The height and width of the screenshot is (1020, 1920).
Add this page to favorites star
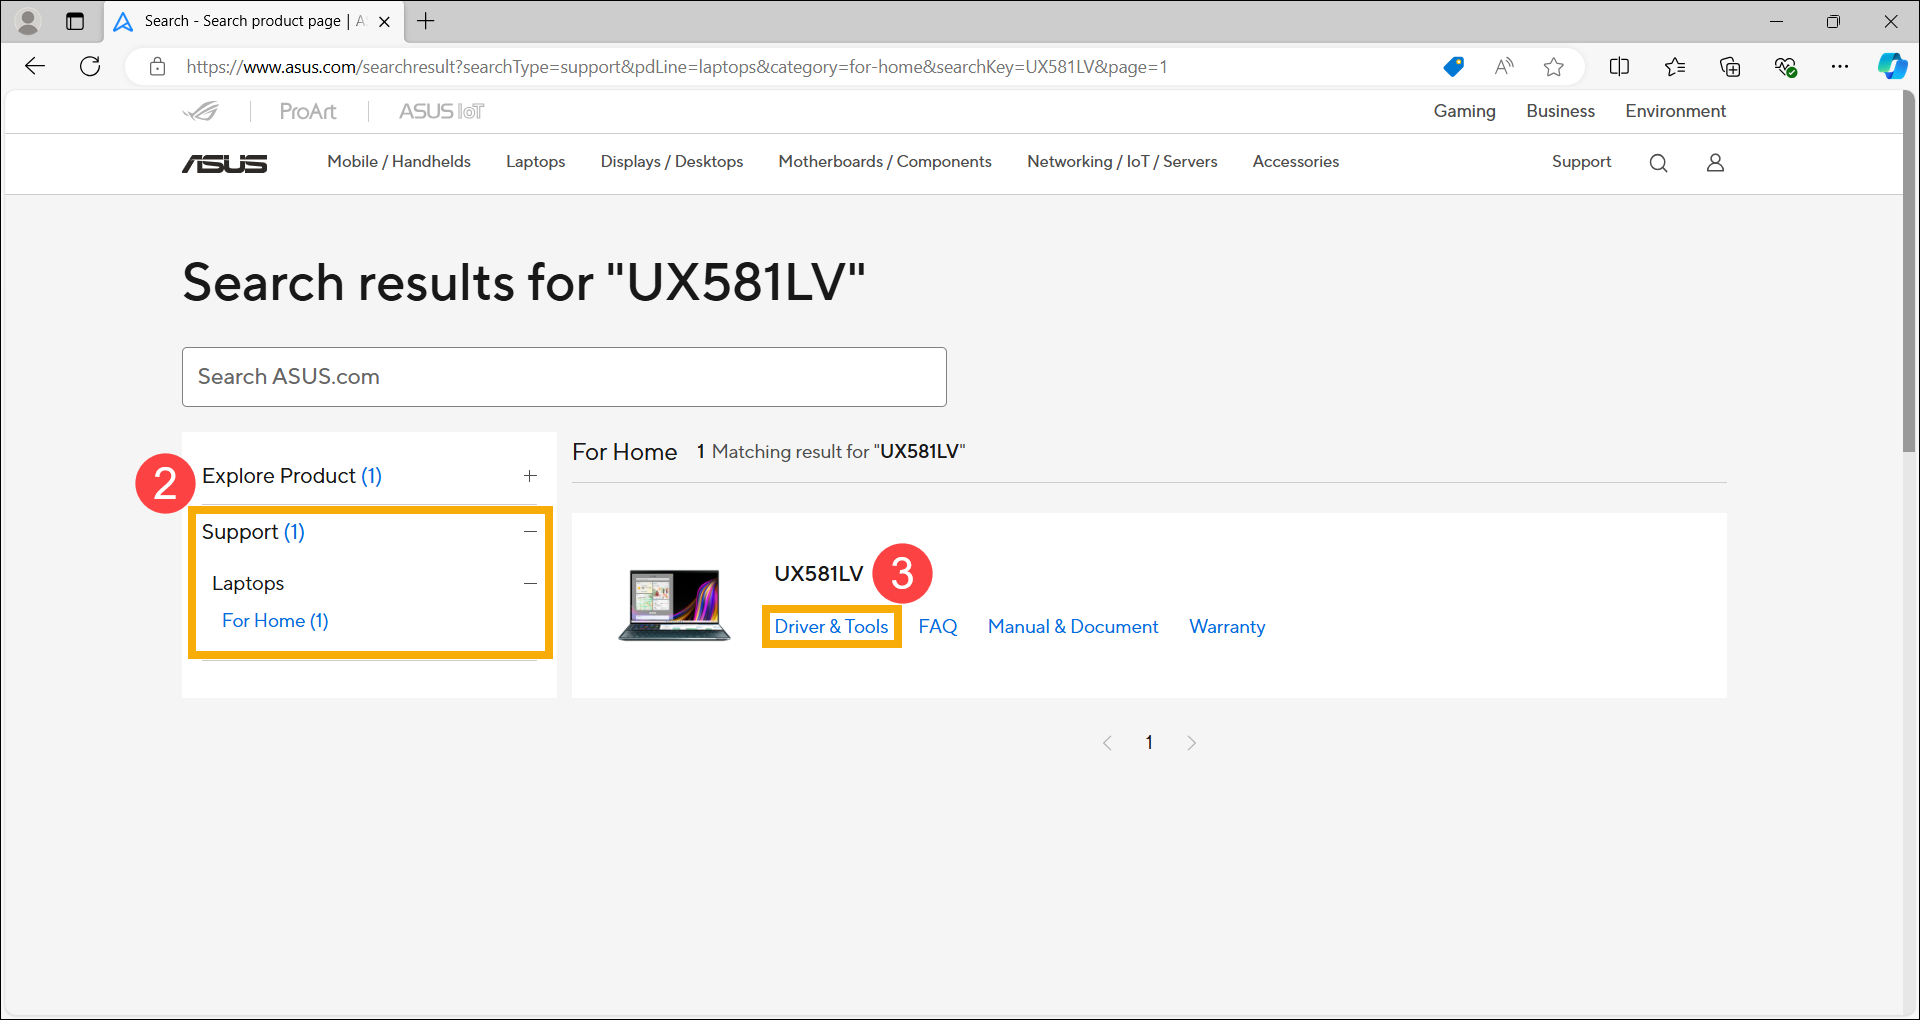coord(1553,67)
